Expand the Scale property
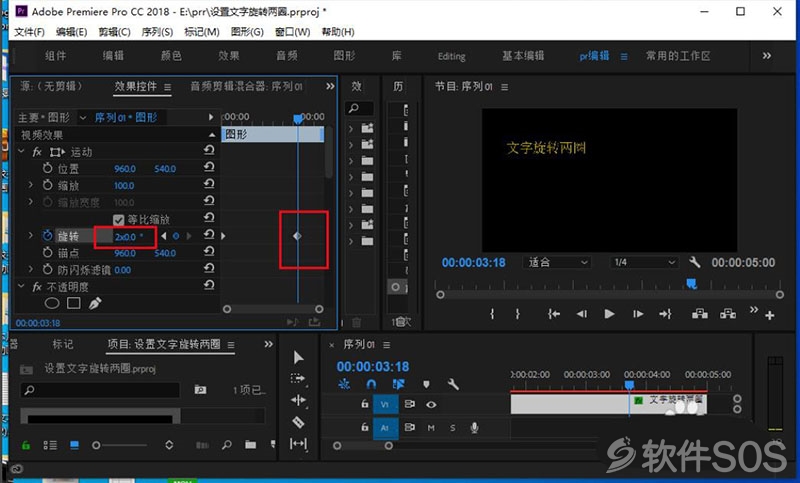 31,185
